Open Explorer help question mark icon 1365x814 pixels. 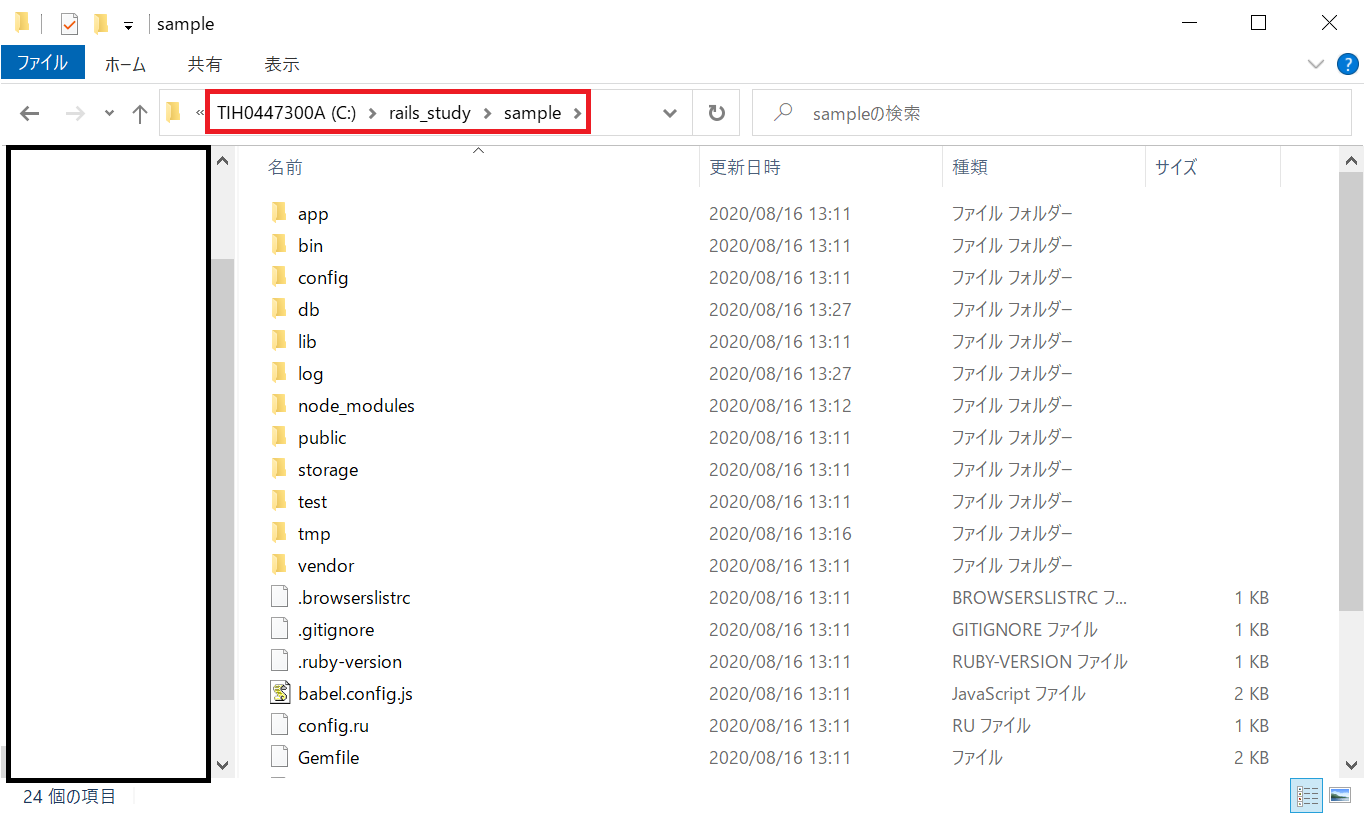coord(1348,64)
